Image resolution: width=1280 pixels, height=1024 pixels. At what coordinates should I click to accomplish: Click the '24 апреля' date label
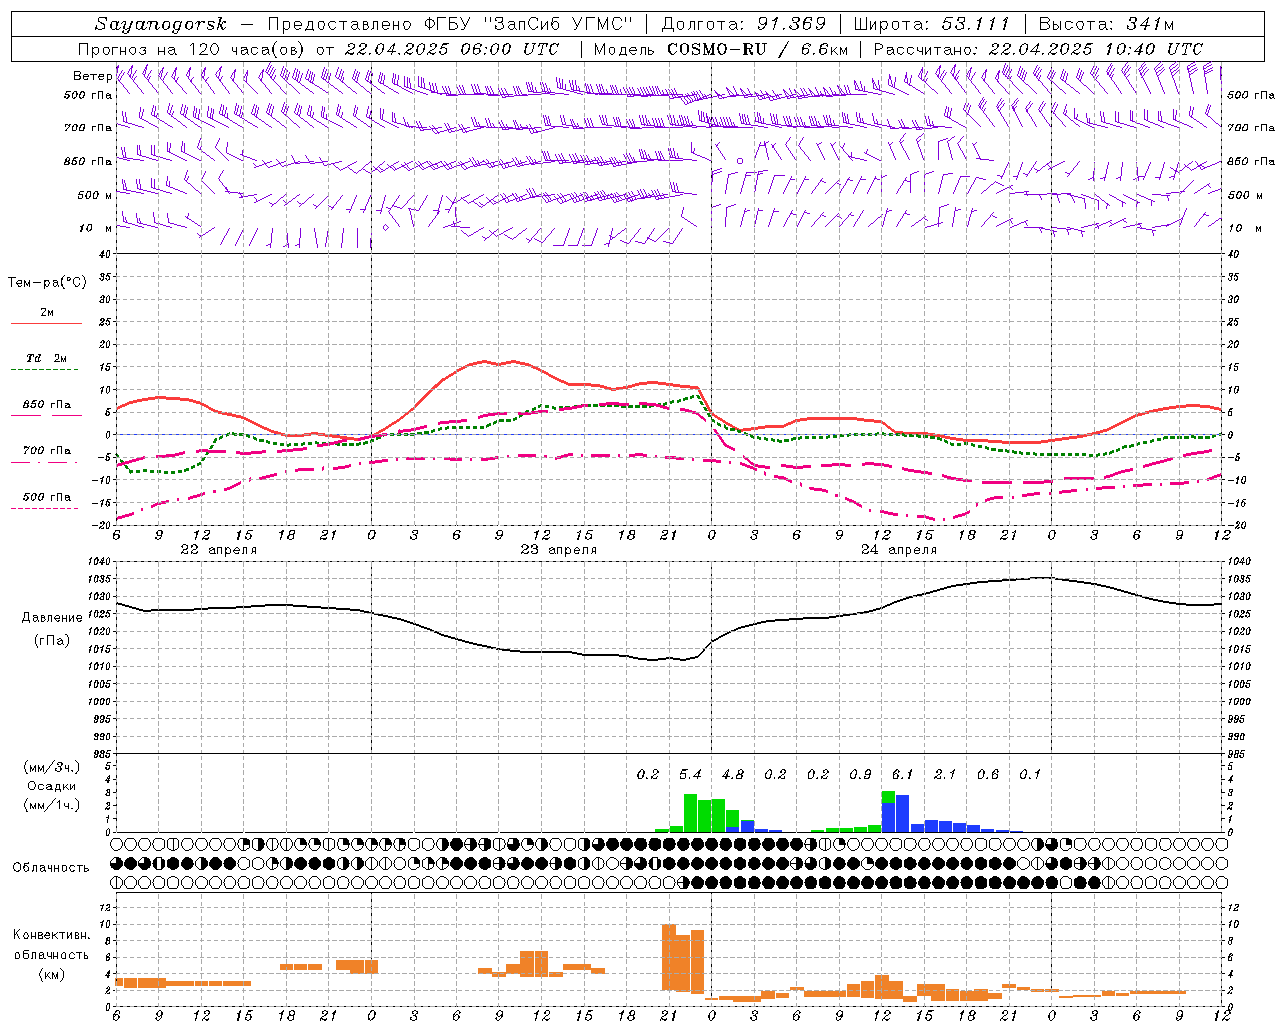click(x=899, y=550)
